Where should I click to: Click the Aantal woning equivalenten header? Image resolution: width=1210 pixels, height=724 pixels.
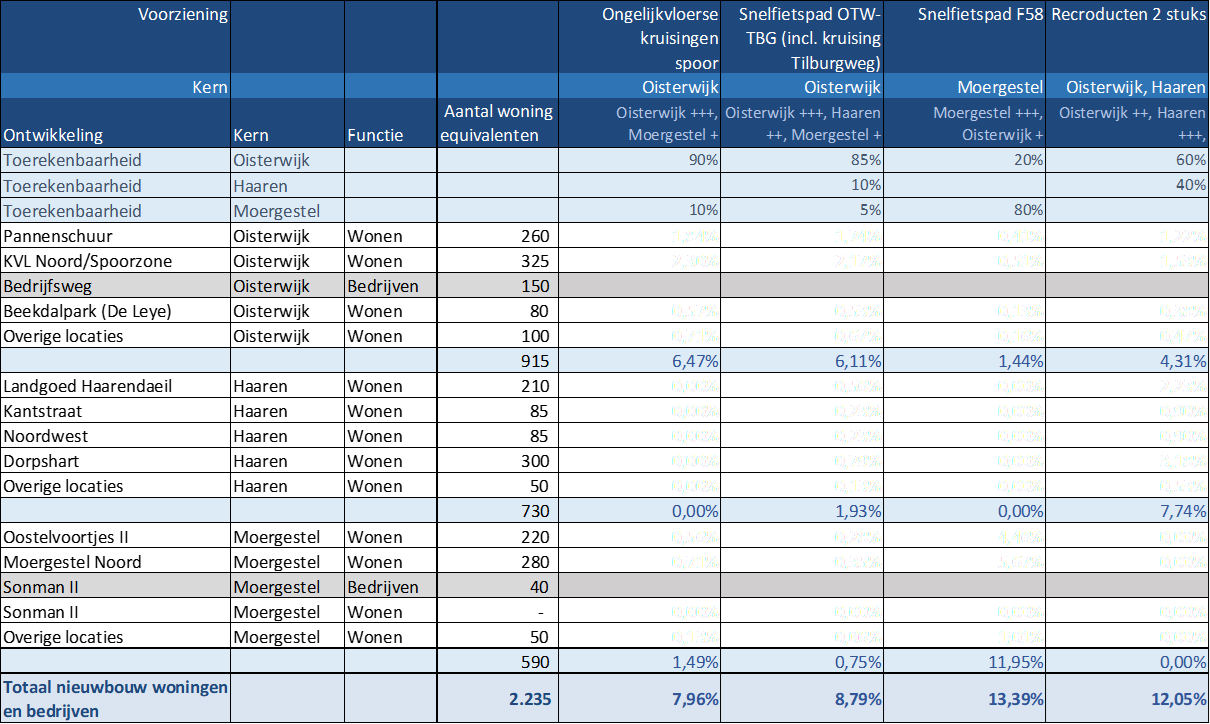pos(498,123)
